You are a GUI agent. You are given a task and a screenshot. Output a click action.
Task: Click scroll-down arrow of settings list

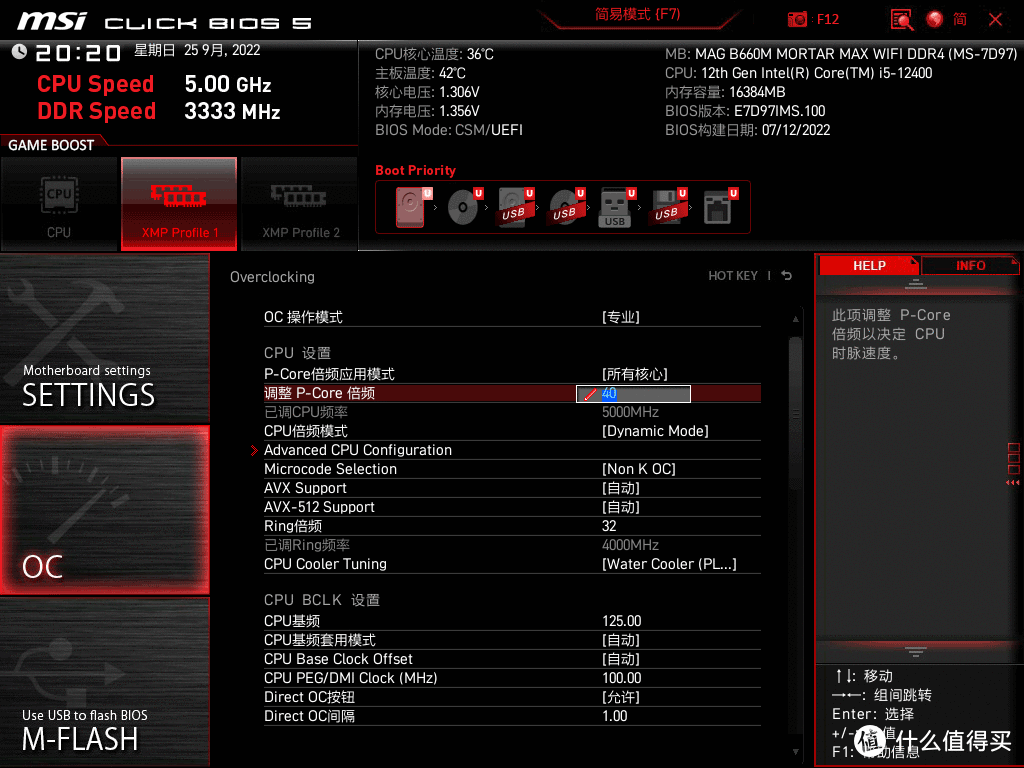click(x=795, y=752)
